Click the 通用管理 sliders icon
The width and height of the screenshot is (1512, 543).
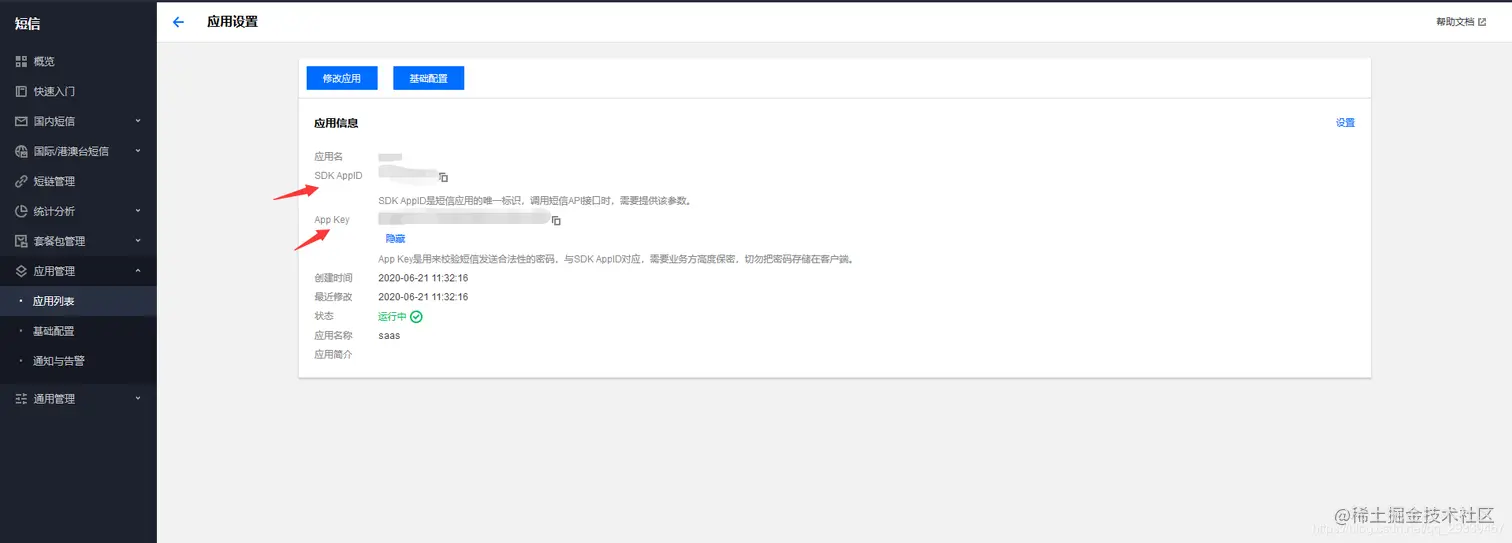tap(21, 399)
